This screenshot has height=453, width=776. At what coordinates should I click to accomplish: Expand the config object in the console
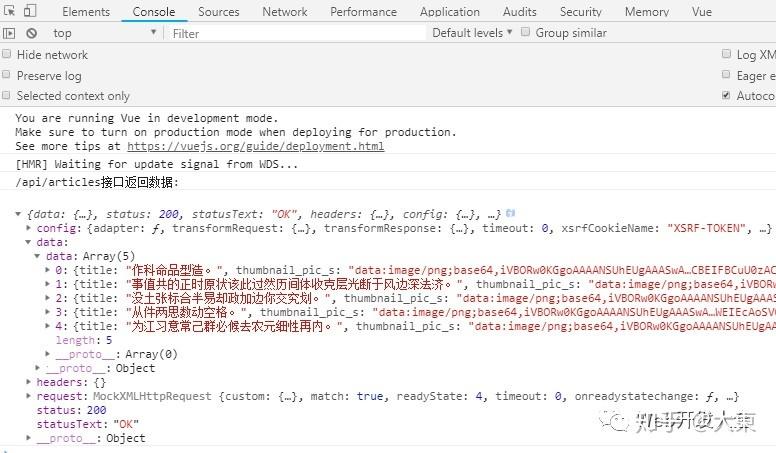pos(28,228)
